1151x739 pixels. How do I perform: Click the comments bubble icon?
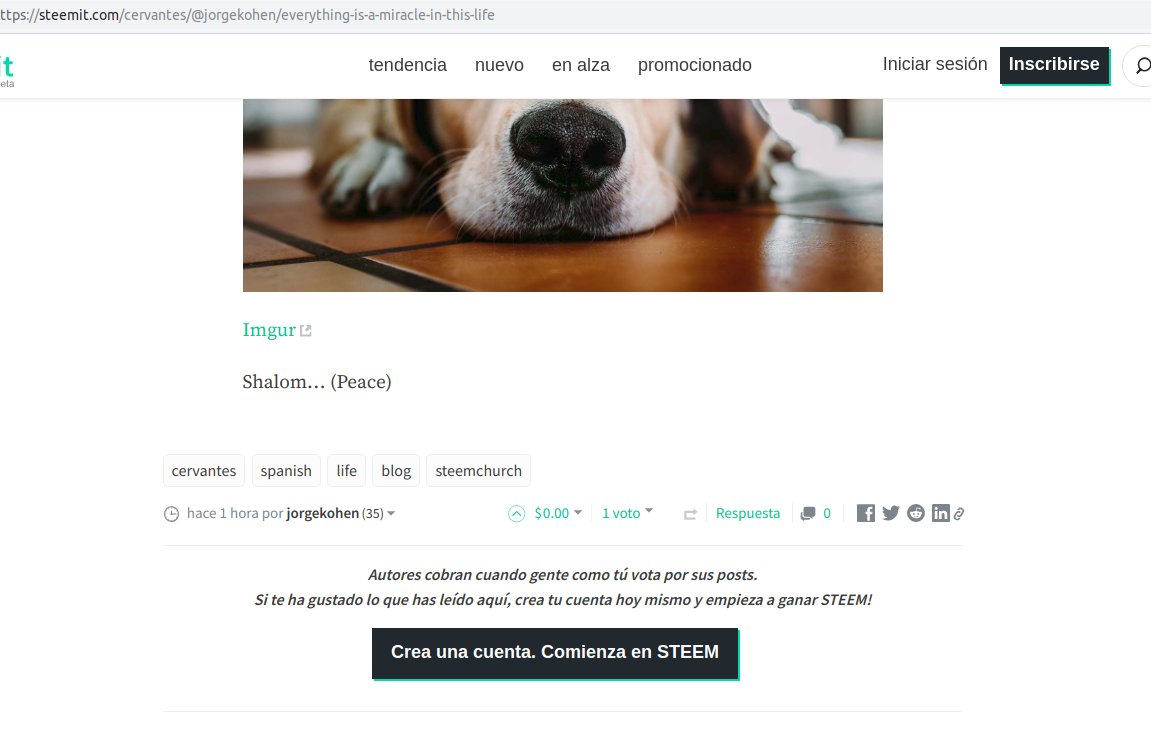click(807, 514)
